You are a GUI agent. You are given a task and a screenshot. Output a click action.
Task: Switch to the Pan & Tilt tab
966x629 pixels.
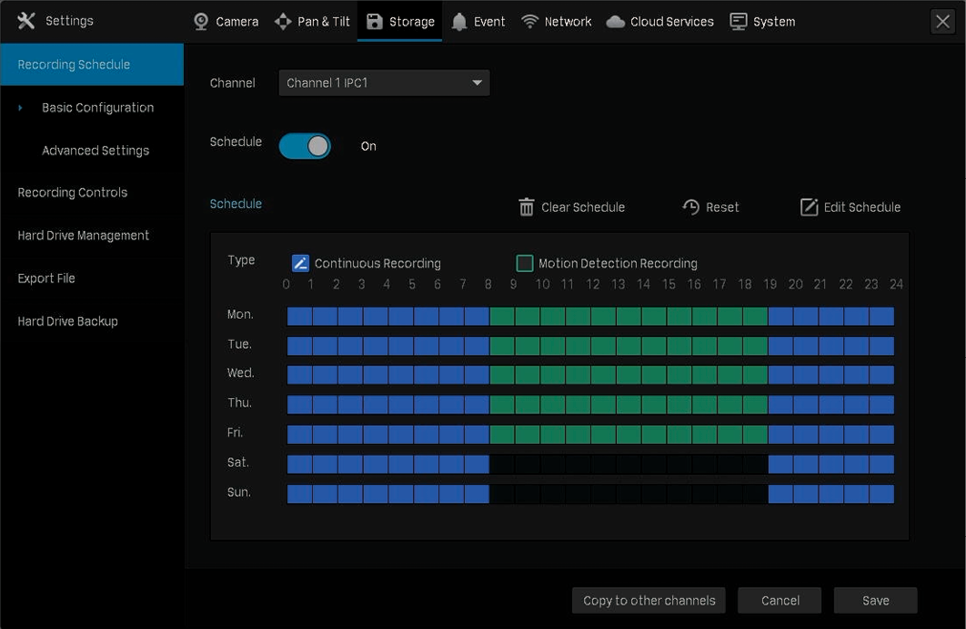pos(312,22)
